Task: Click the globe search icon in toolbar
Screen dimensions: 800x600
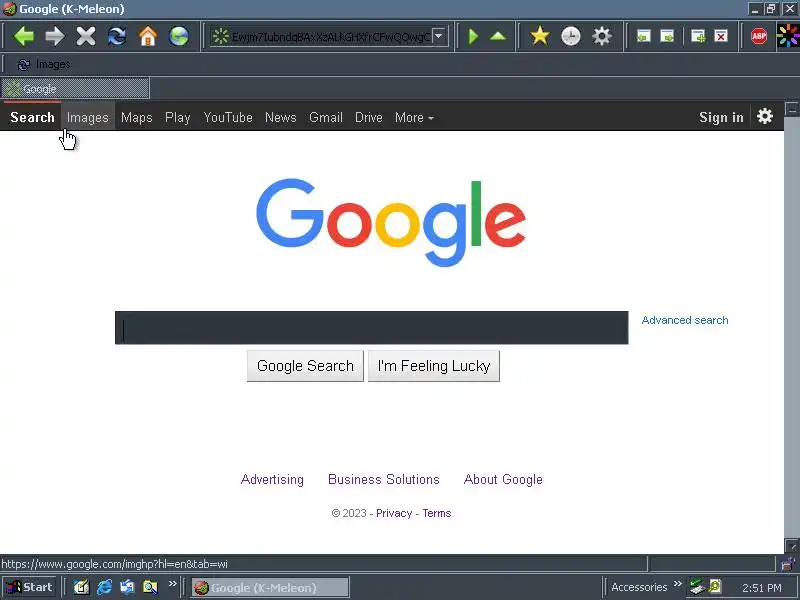Action: pos(179,36)
